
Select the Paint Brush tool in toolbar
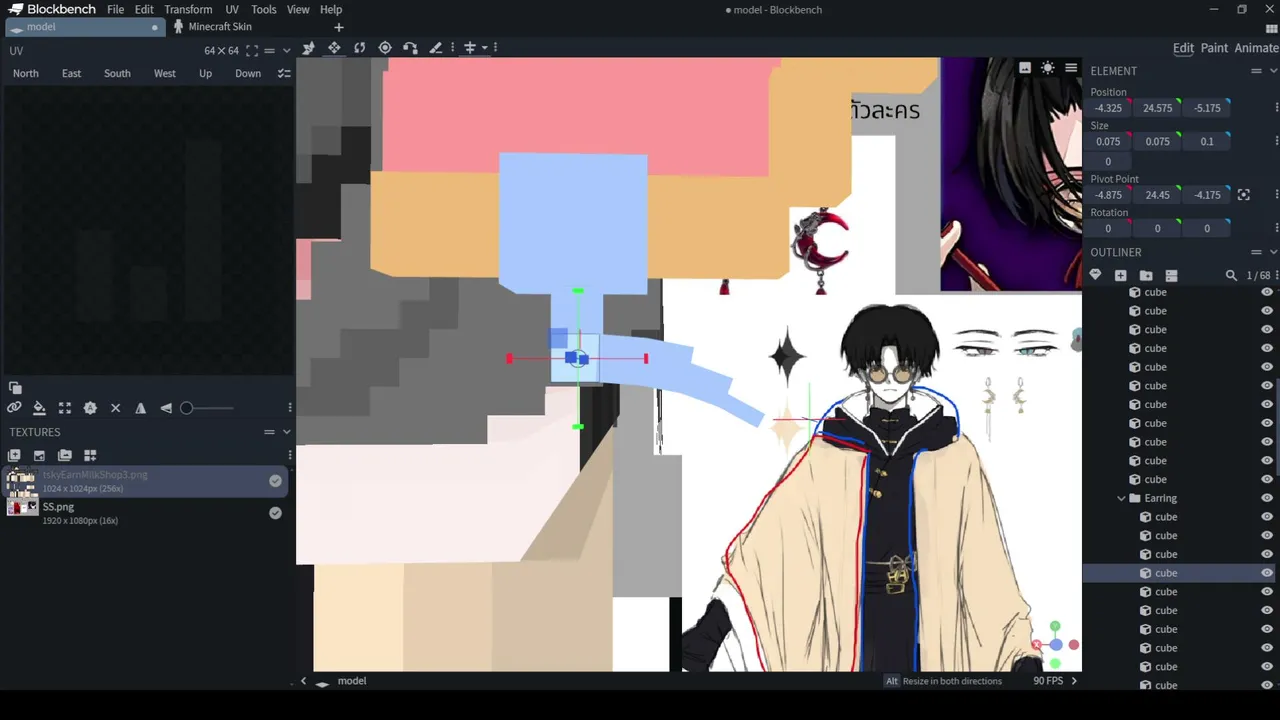click(x=435, y=47)
